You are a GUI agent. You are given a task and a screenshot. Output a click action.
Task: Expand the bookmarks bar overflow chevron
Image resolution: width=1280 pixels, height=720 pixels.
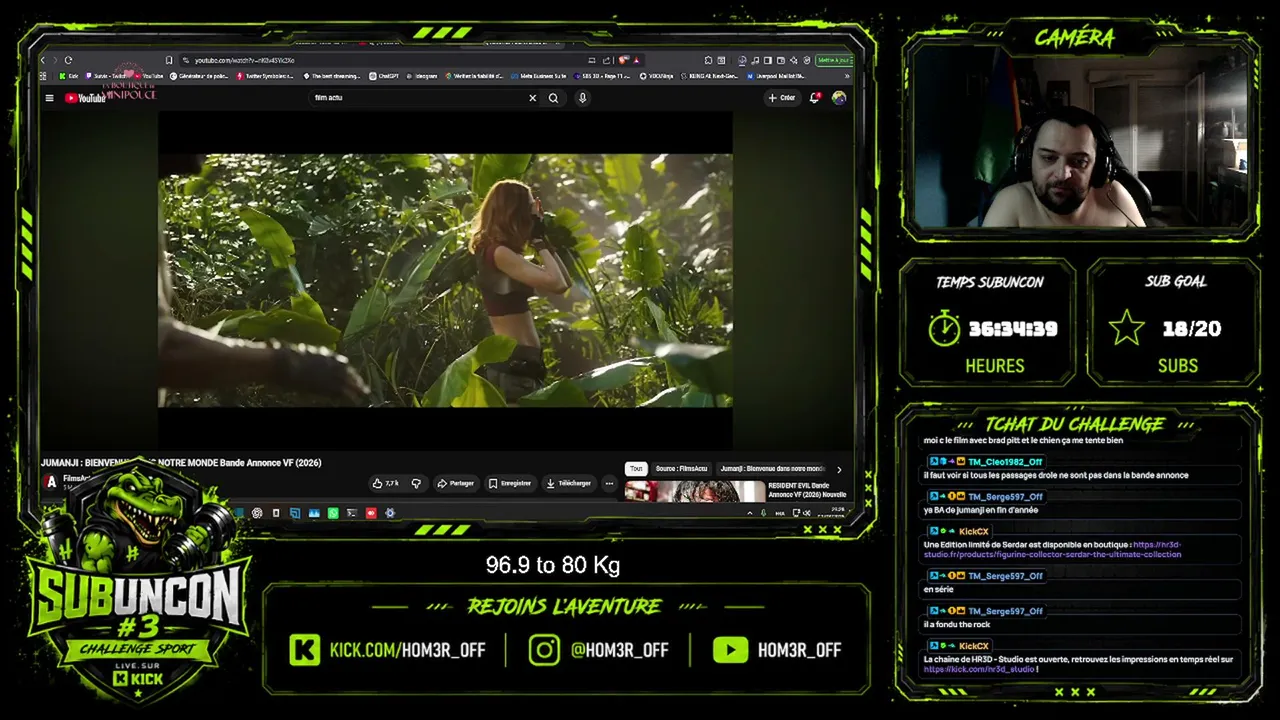click(847, 76)
